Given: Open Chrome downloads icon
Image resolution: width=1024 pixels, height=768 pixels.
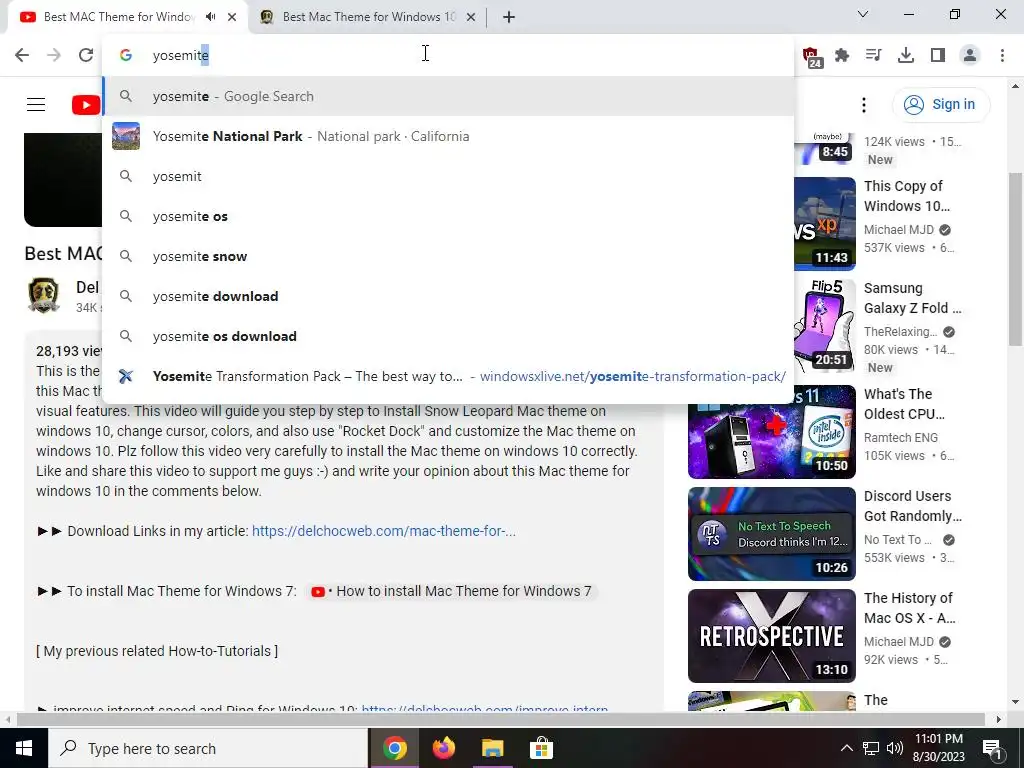Looking at the screenshot, I should pos(906,56).
